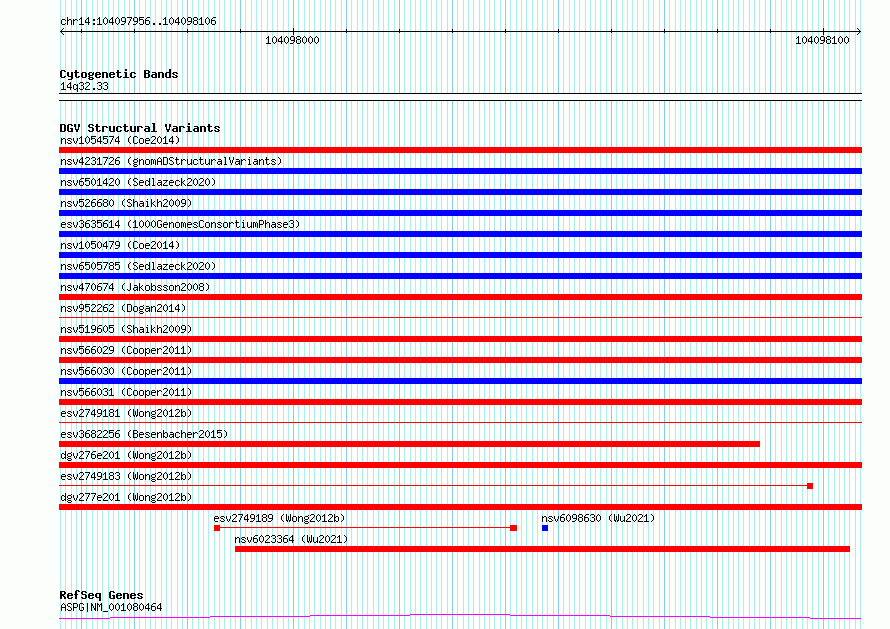The image size is (890, 629).
Task: Select the red bar under nsv566029
Action: point(460,360)
